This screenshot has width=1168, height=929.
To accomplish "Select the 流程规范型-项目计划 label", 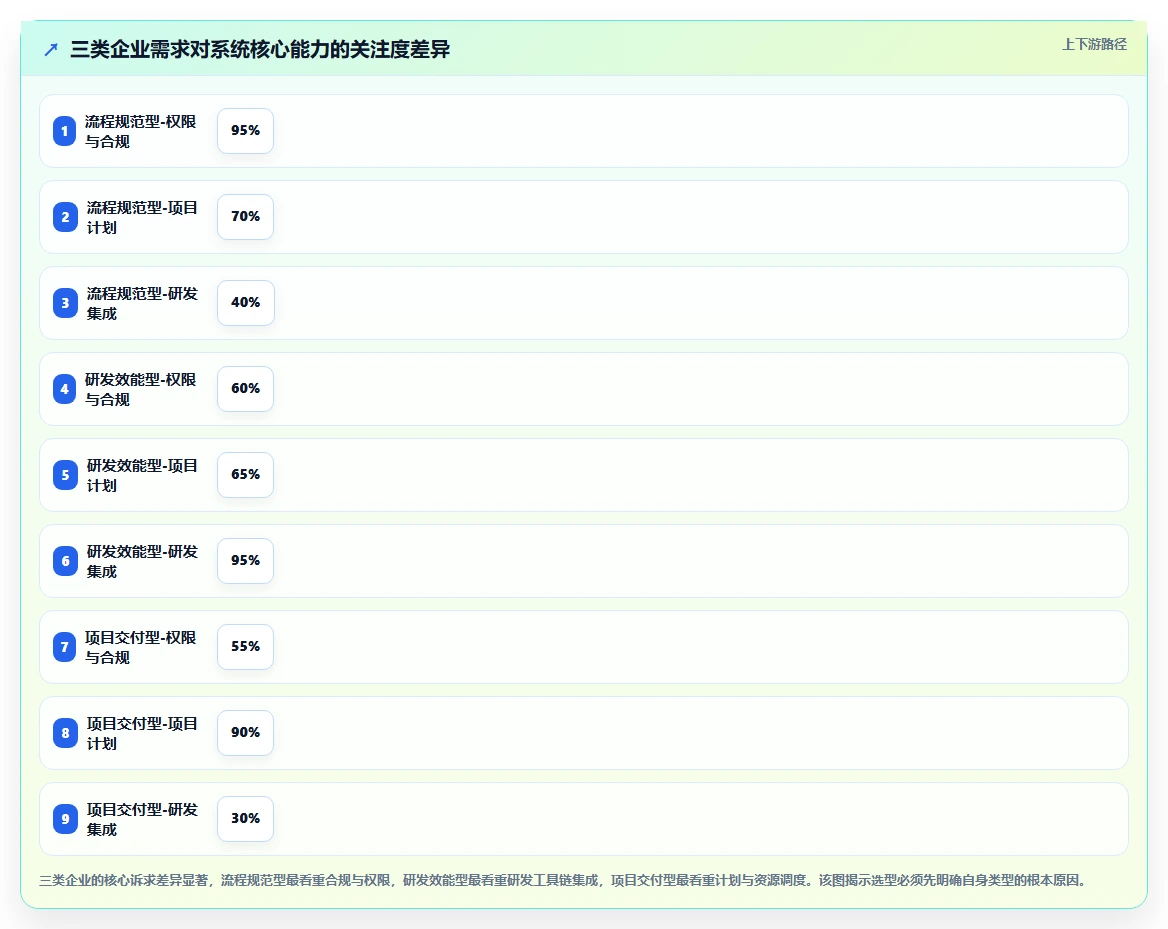I will click(142, 218).
